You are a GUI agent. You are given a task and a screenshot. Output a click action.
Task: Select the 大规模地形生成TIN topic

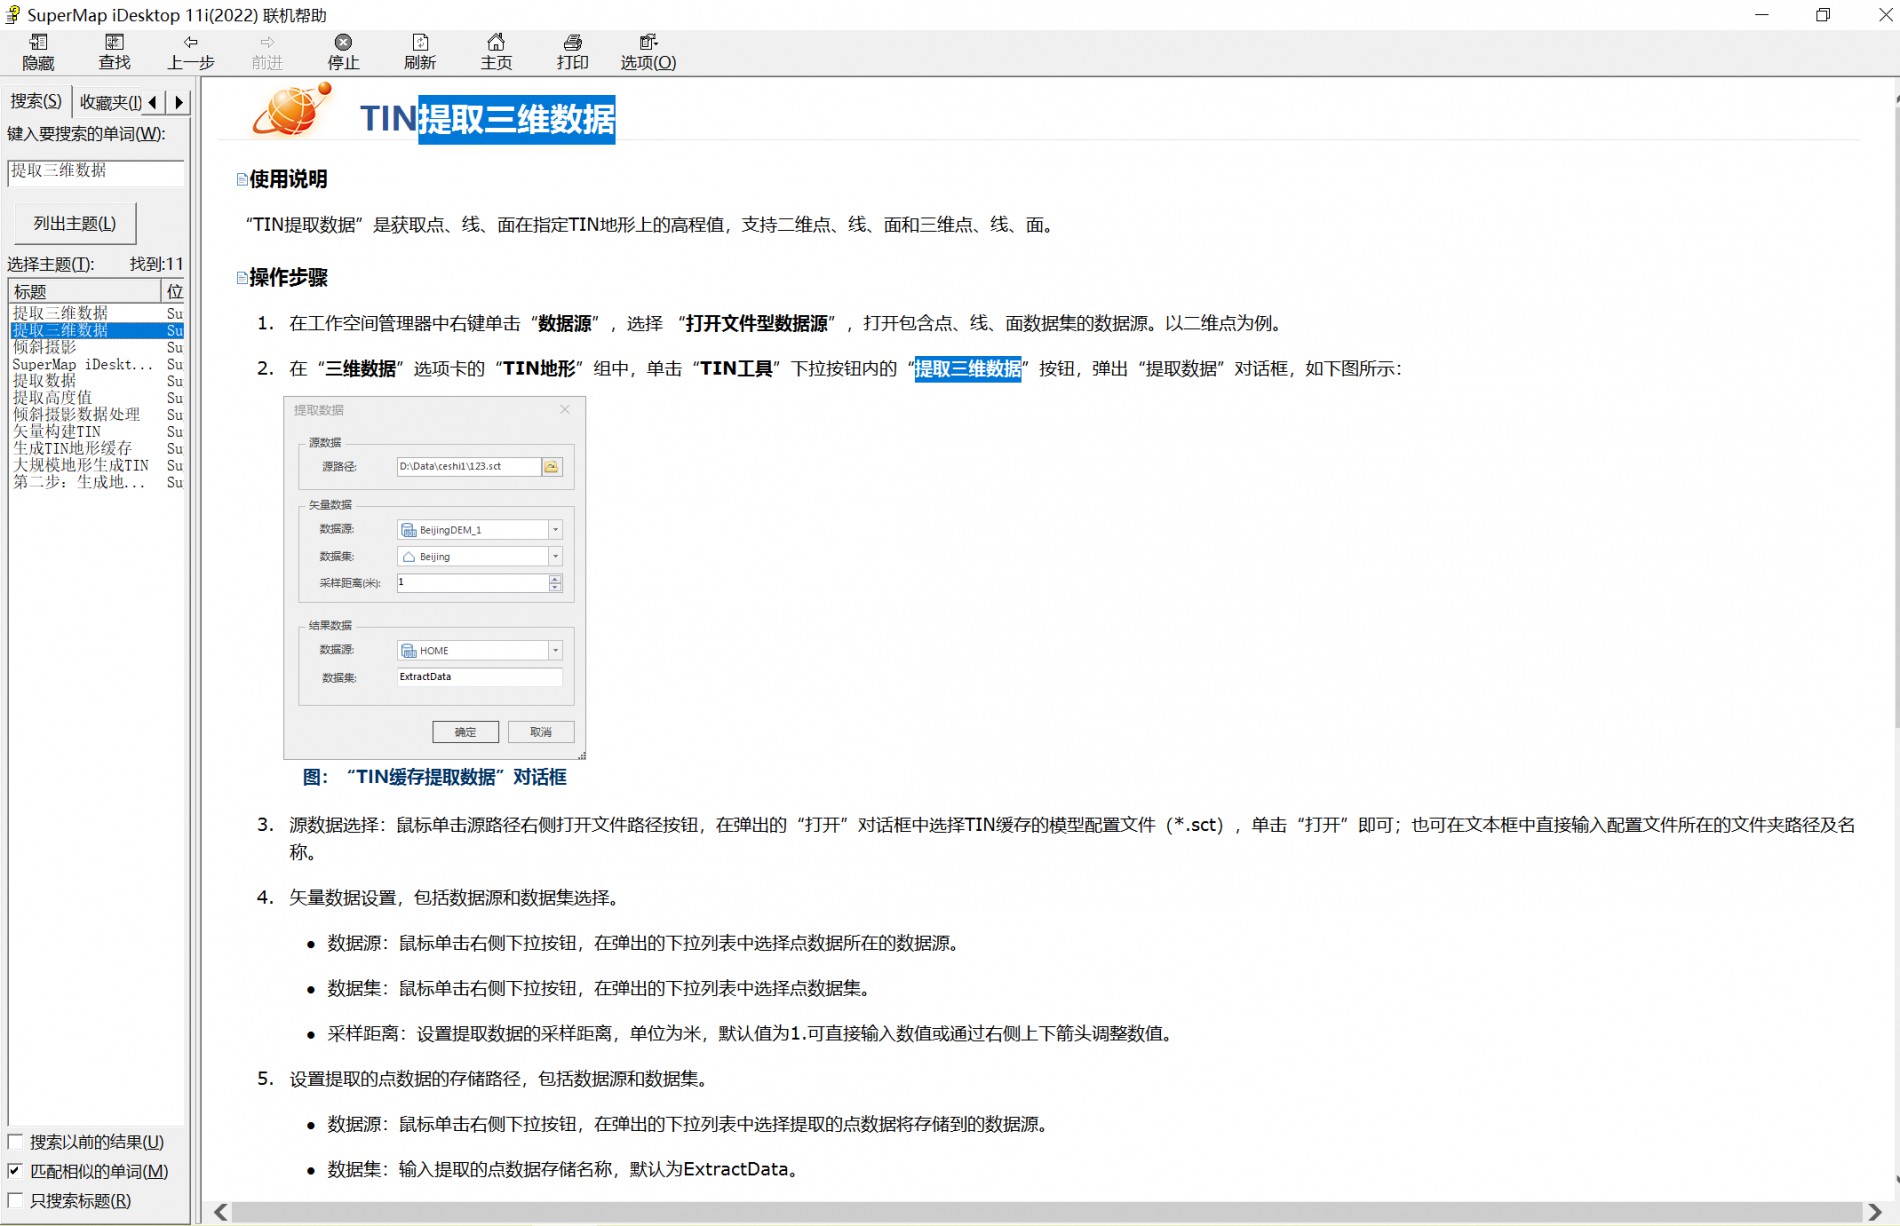point(97,466)
